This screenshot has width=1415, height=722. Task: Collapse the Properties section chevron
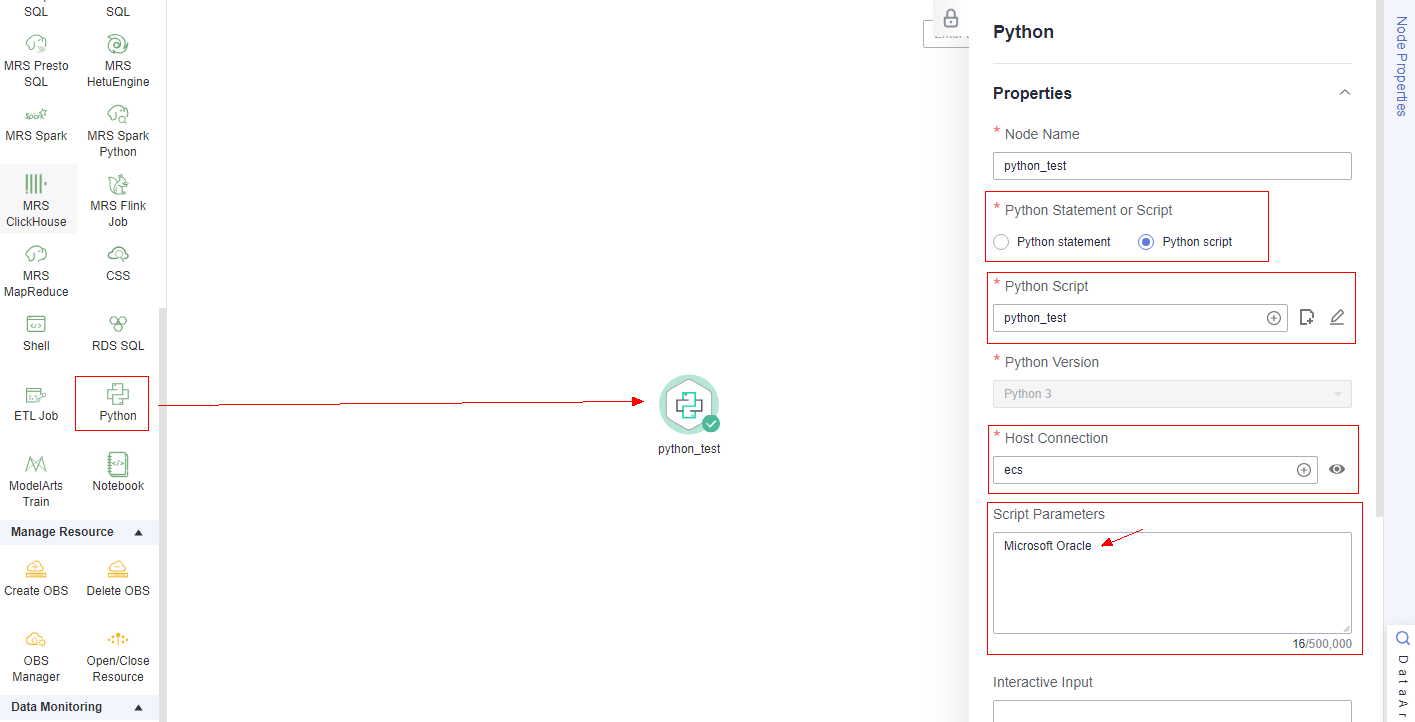pos(1345,93)
